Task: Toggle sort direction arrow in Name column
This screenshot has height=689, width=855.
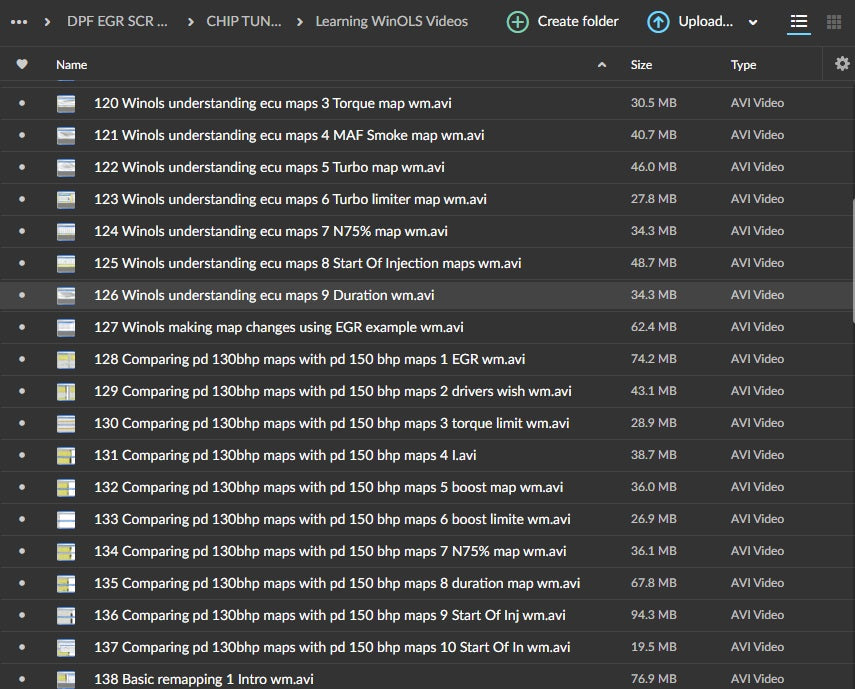Action: tap(601, 65)
